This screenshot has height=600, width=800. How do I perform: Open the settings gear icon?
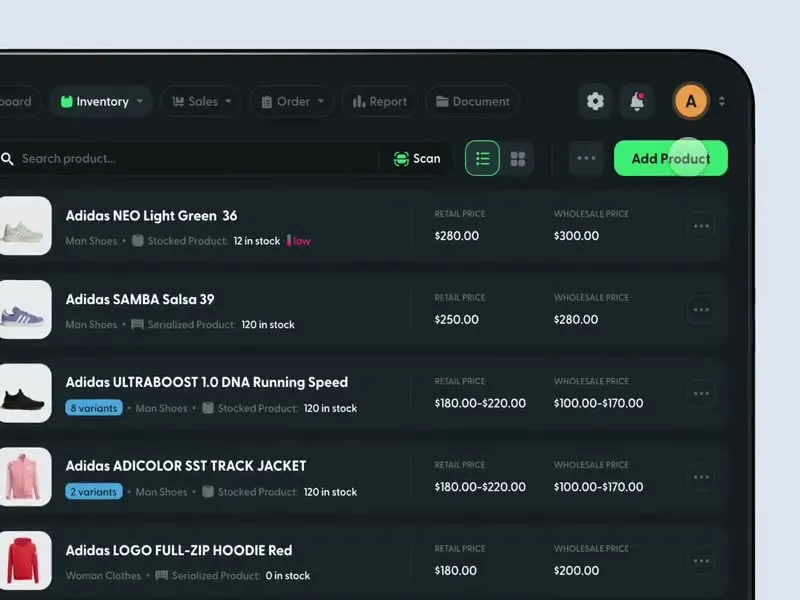coord(595,101)
